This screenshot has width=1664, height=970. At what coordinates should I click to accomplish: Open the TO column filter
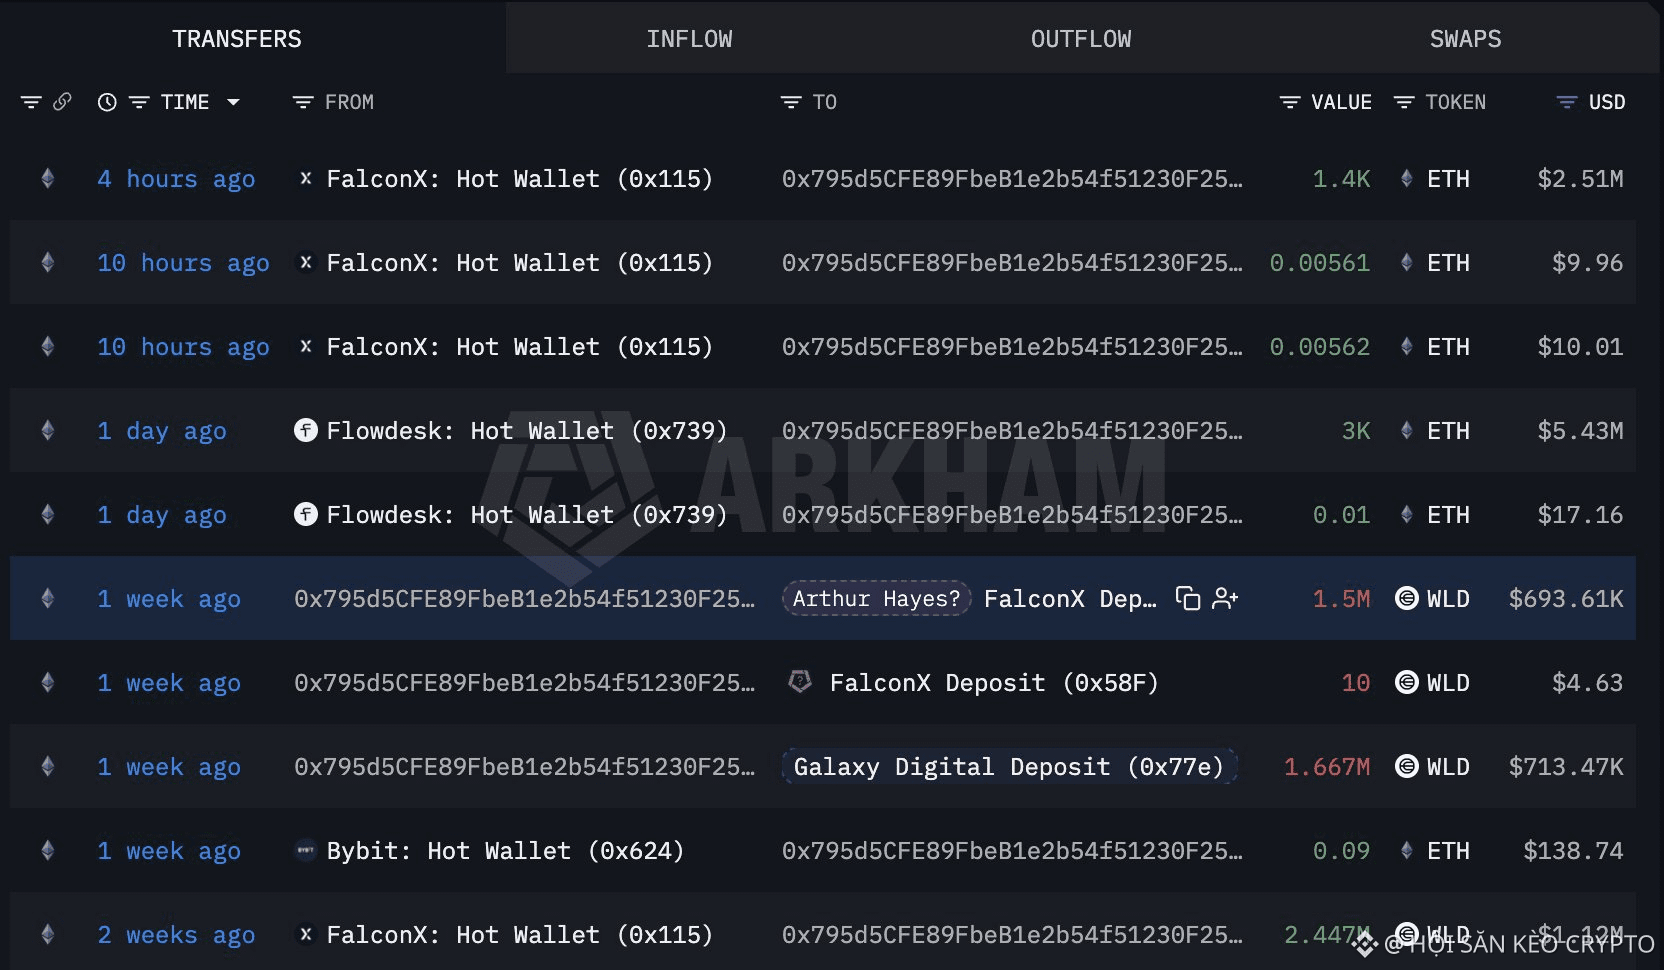[x=791, y=102]
